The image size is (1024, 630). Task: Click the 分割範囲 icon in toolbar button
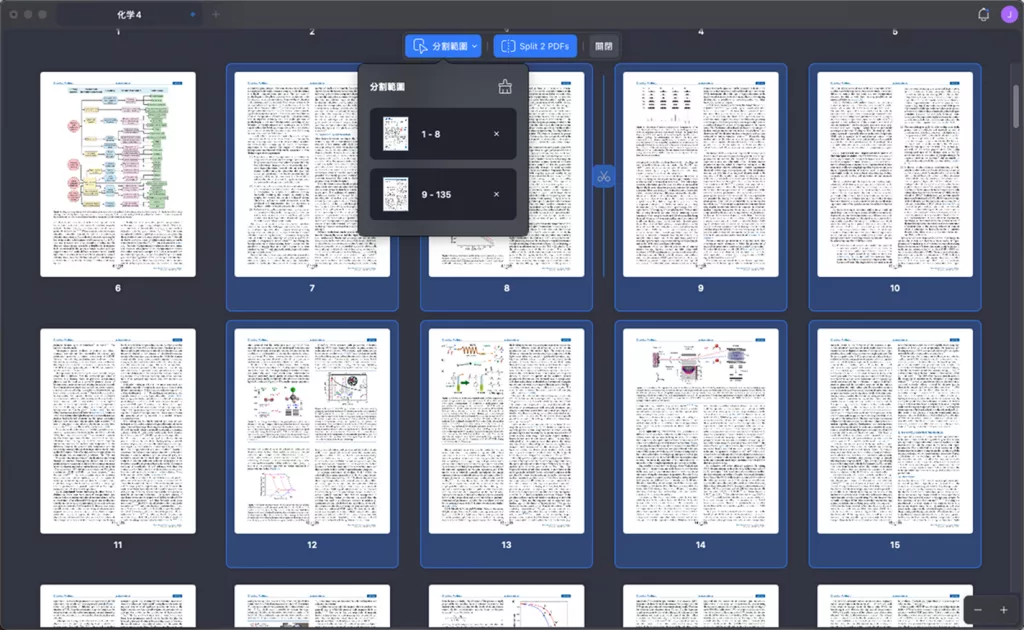(420, 46)
